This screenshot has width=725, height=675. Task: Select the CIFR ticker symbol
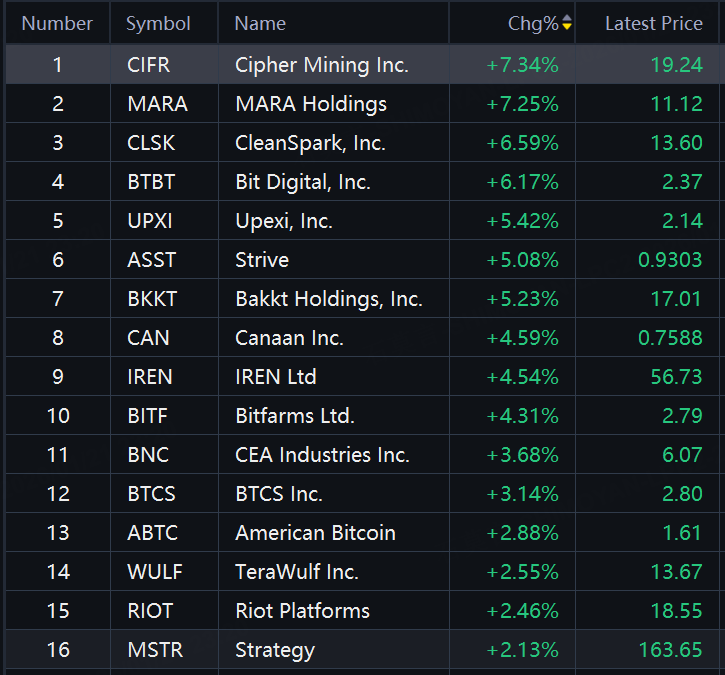[x=149, y=65]
